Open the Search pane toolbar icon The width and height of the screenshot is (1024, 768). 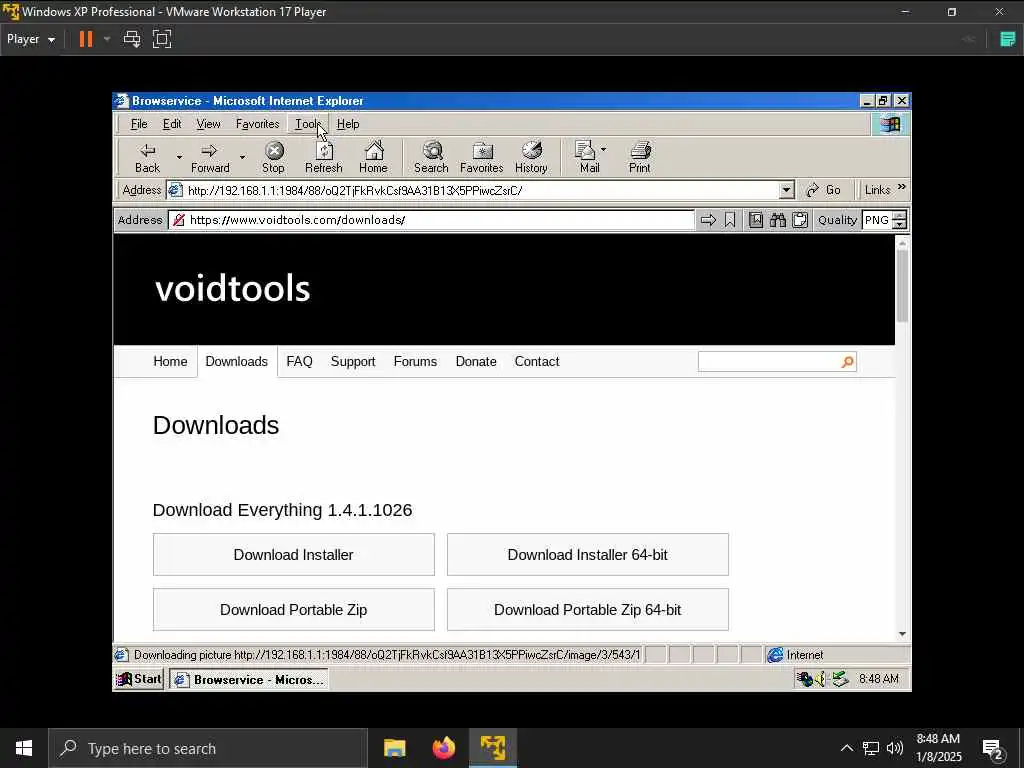431,157
